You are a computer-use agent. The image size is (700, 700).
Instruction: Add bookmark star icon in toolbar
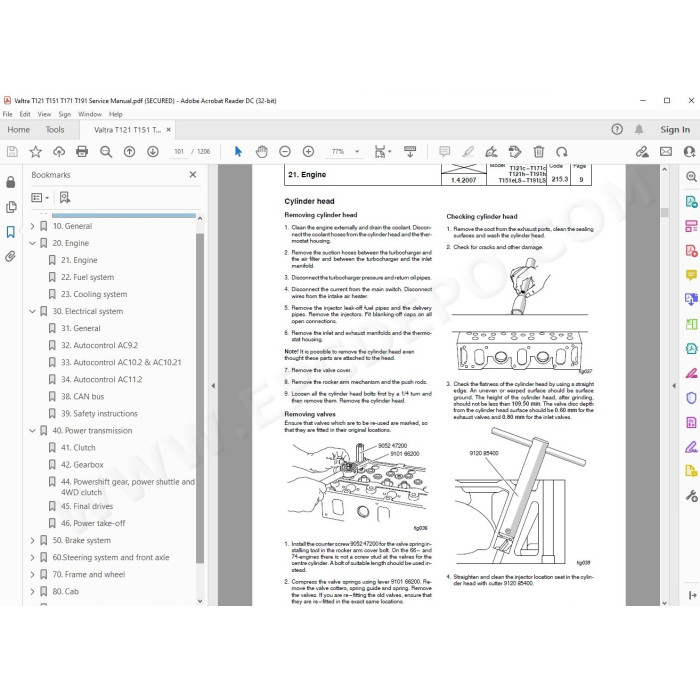click(36, 152)
